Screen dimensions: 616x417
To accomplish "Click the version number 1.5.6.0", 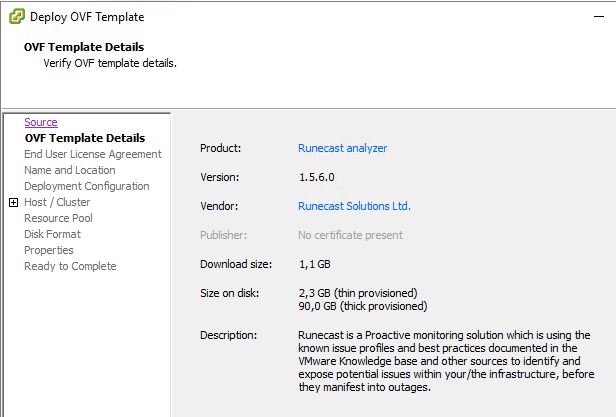I will (318, 177).
